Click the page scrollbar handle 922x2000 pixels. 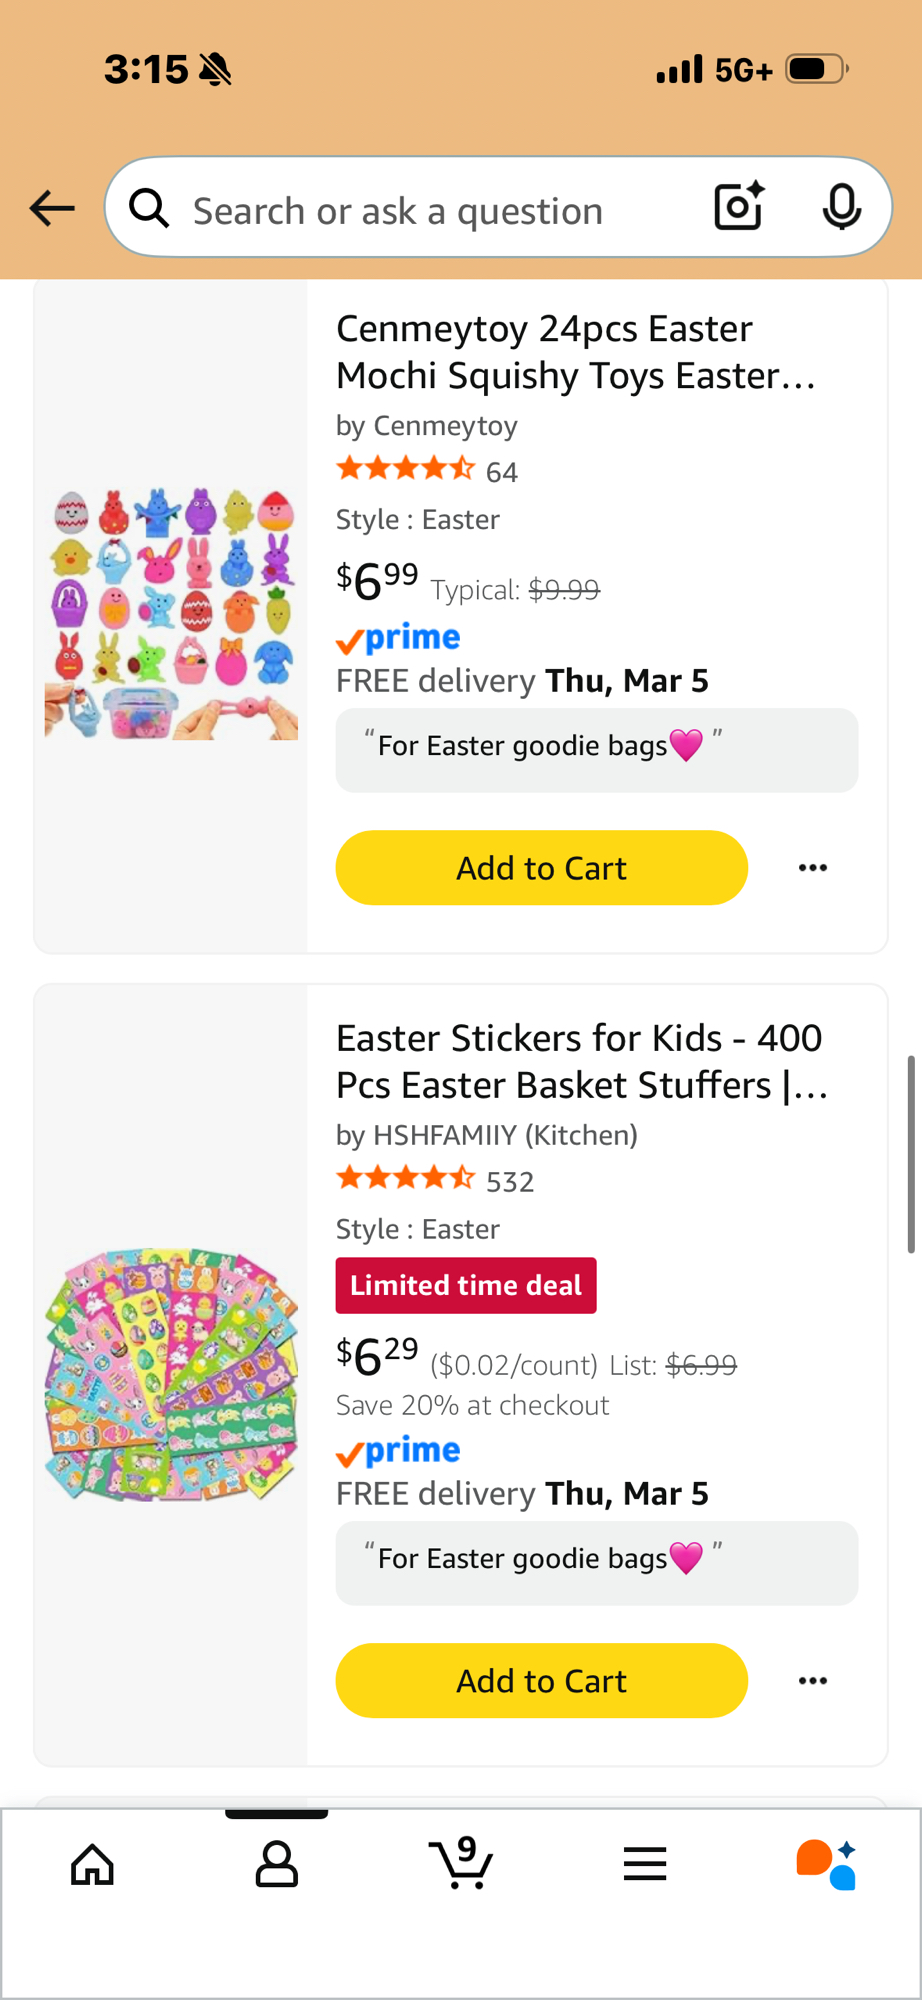click(911, 1153)
